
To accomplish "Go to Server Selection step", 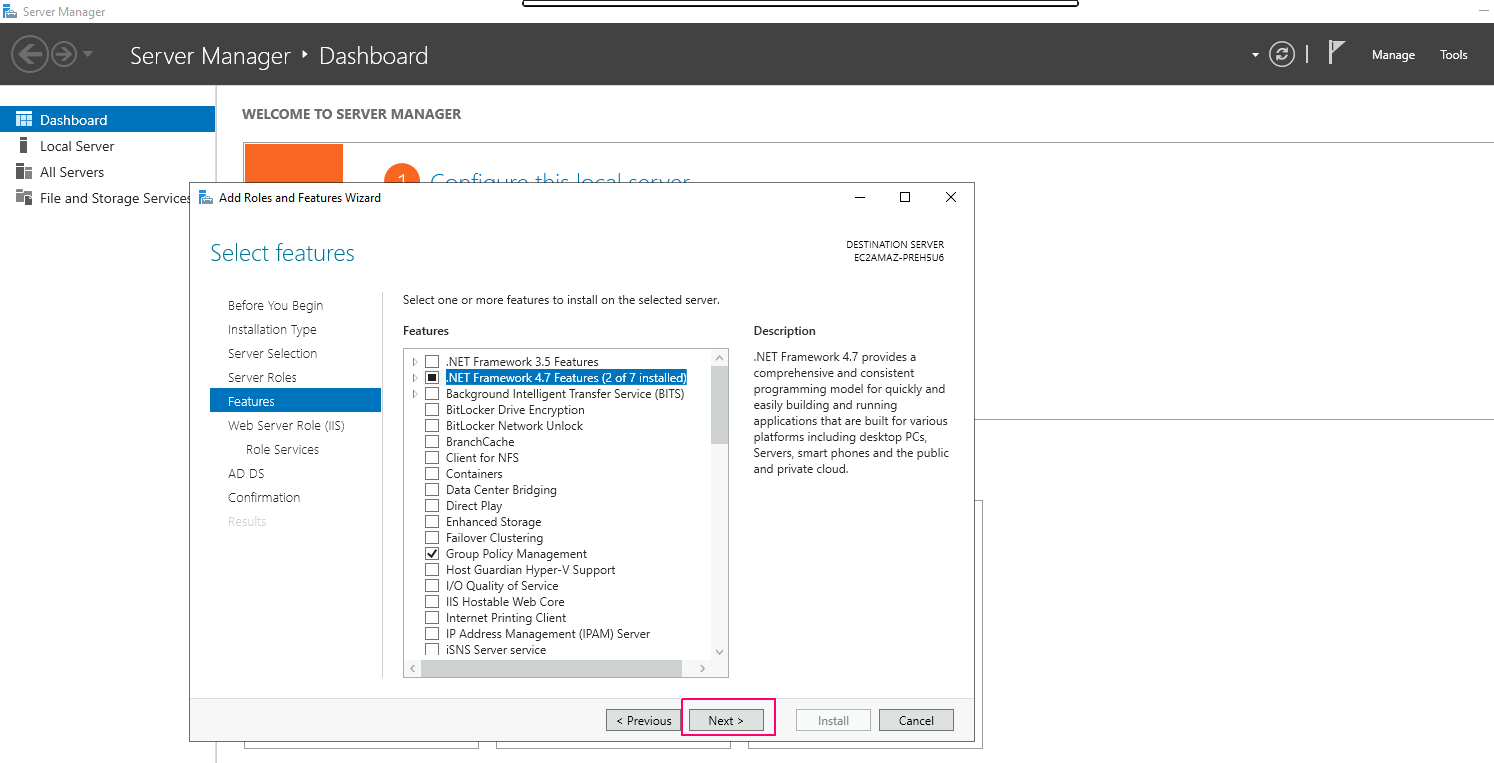I will click(x=272, y=353).
